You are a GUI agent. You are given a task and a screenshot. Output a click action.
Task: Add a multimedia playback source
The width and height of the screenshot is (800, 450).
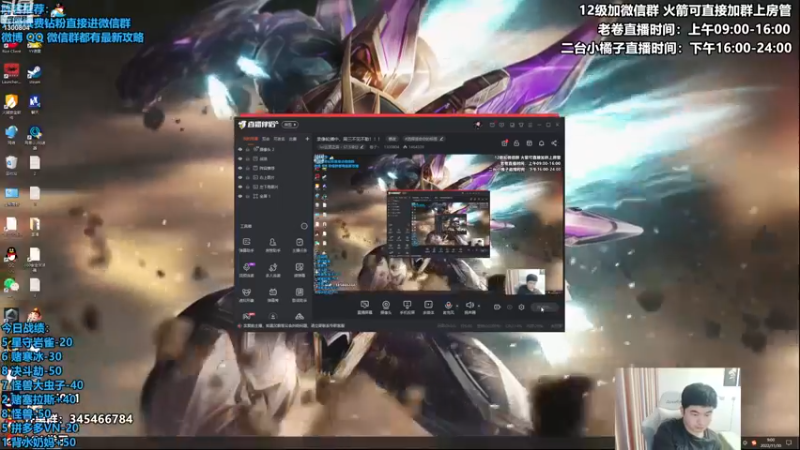pyautogui.click(x=428, y=307)
